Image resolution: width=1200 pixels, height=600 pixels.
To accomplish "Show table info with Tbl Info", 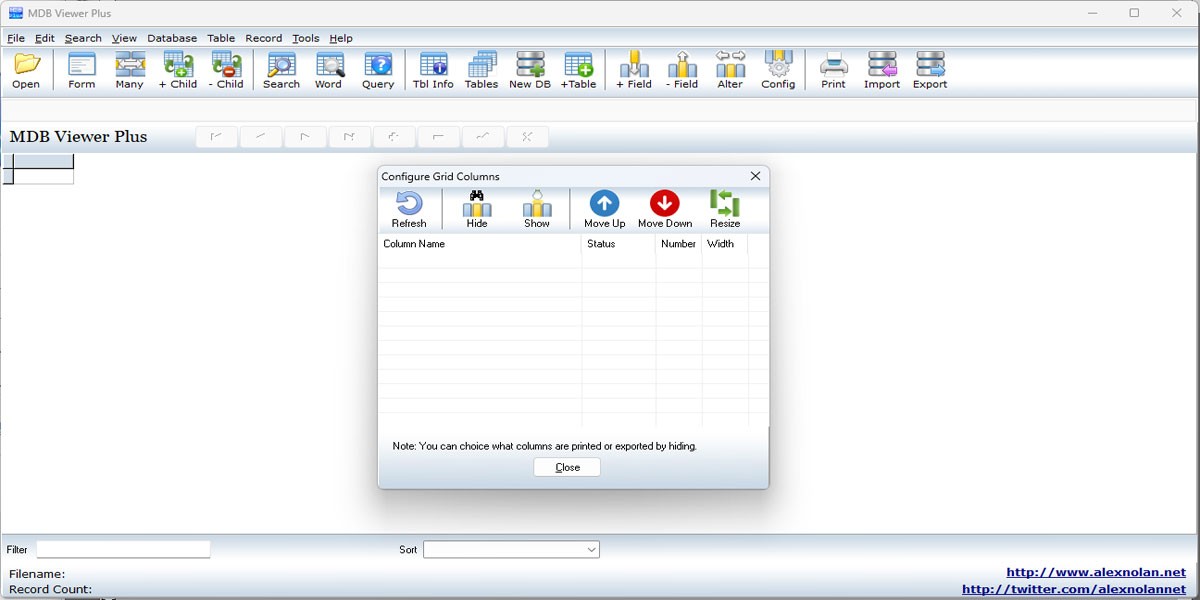I will [x=433, y=70].
